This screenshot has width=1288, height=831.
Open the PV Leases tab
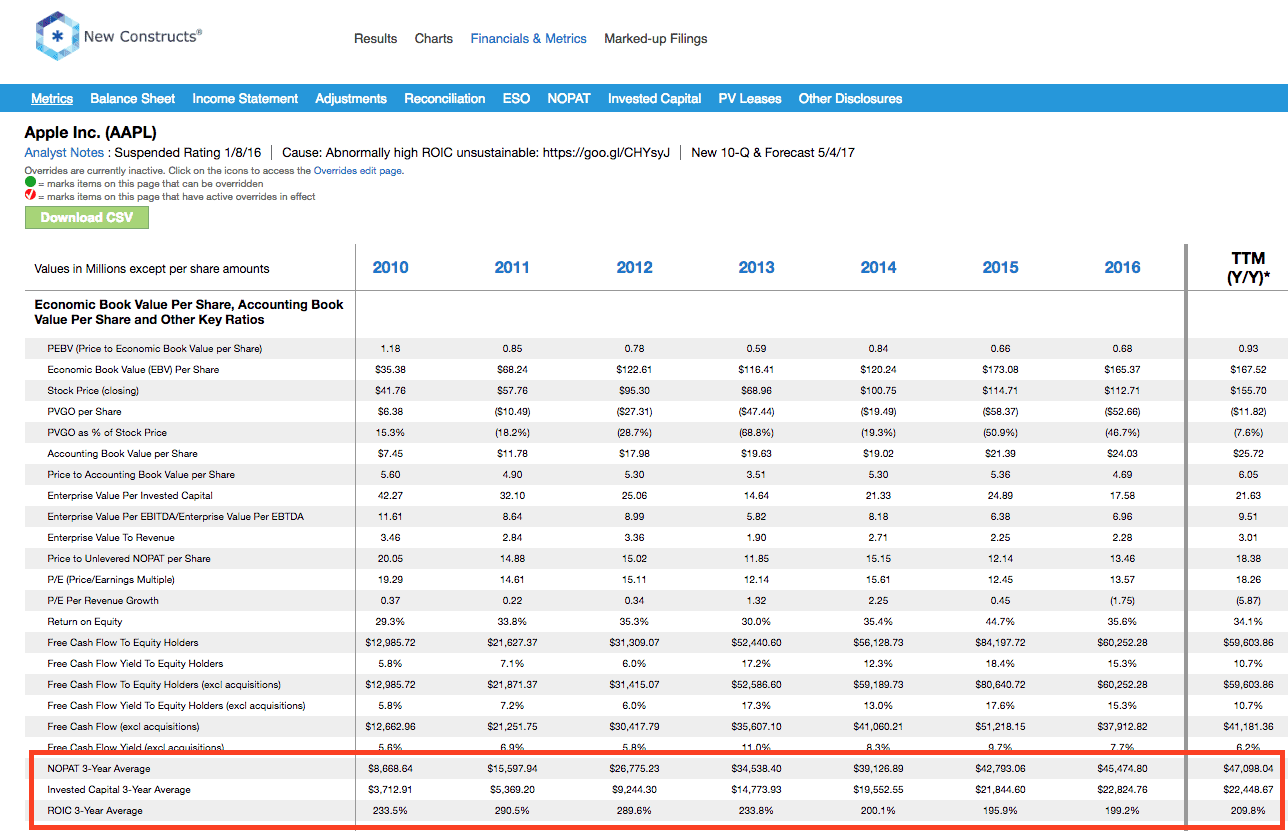pyautogui.click(x=750, y=98)
